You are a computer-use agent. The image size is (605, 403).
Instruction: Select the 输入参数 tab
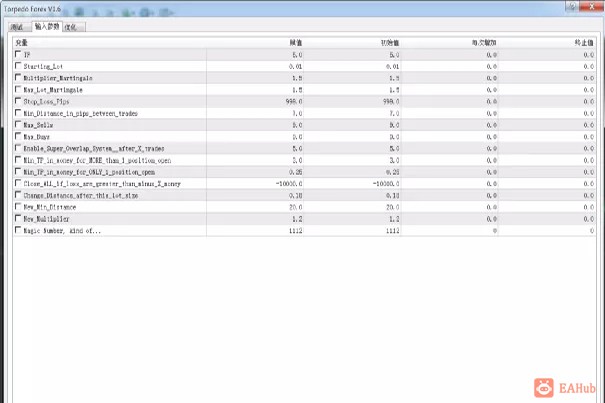click(47, 26)
